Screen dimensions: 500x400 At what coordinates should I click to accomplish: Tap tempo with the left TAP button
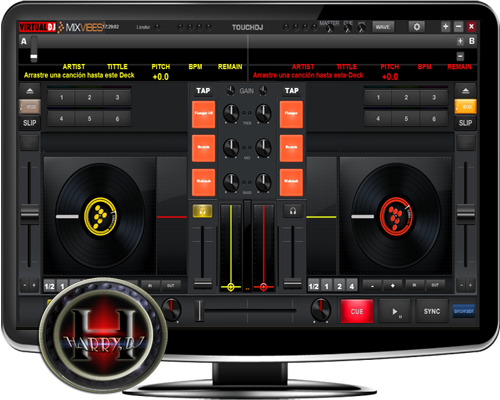pyautogui.click(x=203, y=91)
